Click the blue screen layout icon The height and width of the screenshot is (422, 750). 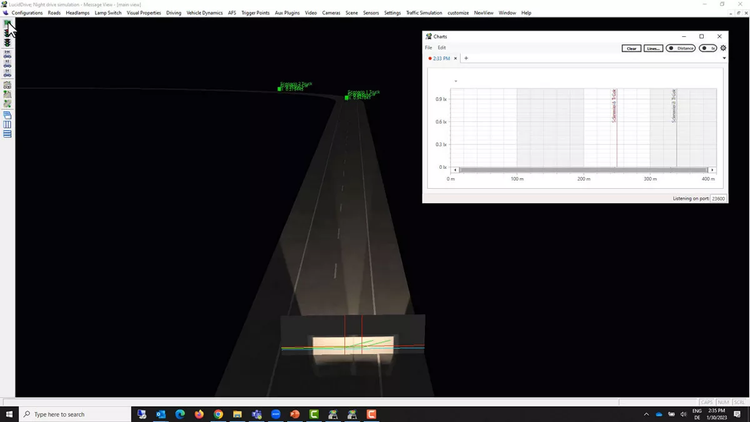(x=7, y=115)
